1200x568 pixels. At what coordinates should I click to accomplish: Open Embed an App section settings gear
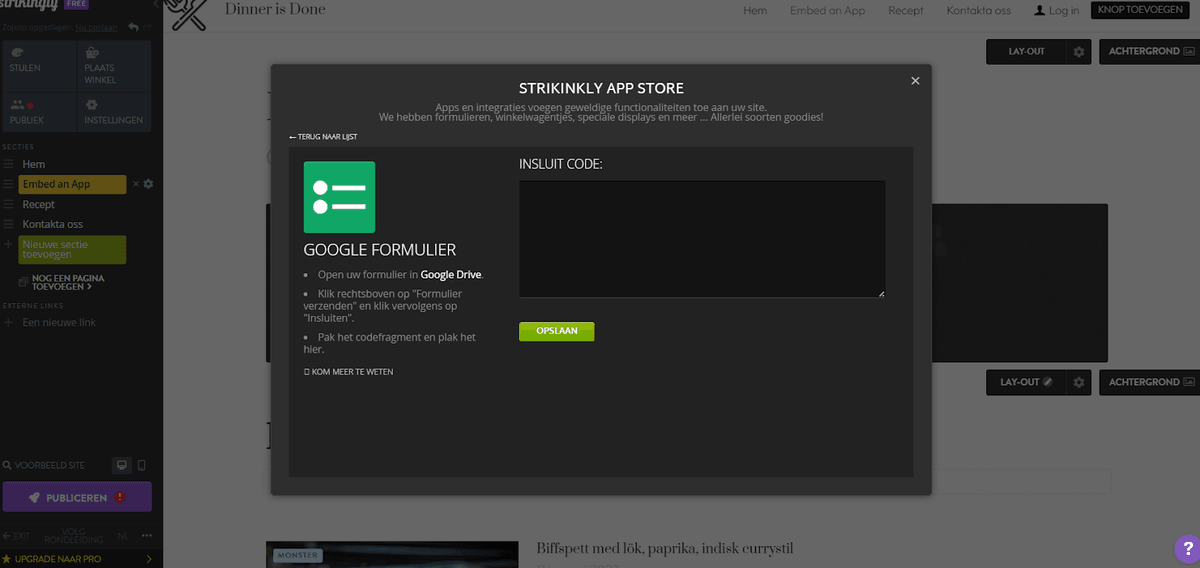(x=148, y=184)
